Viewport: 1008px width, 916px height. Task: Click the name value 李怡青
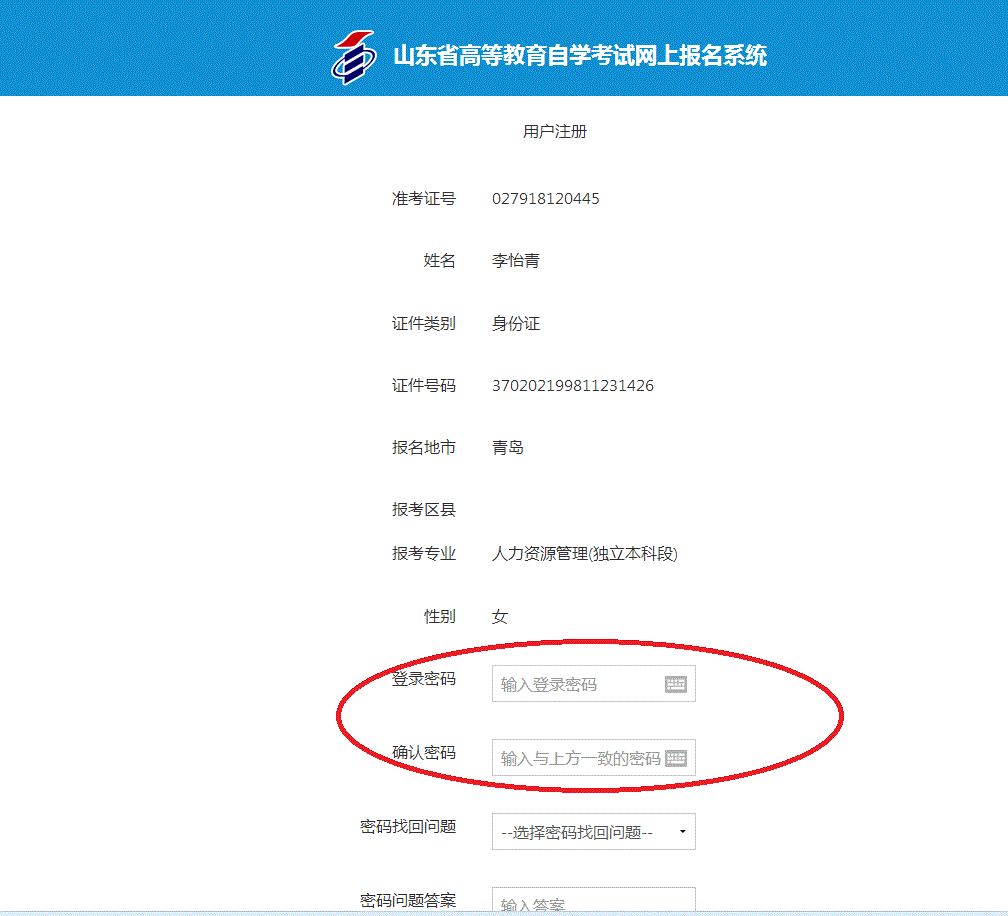click(515, 261)
